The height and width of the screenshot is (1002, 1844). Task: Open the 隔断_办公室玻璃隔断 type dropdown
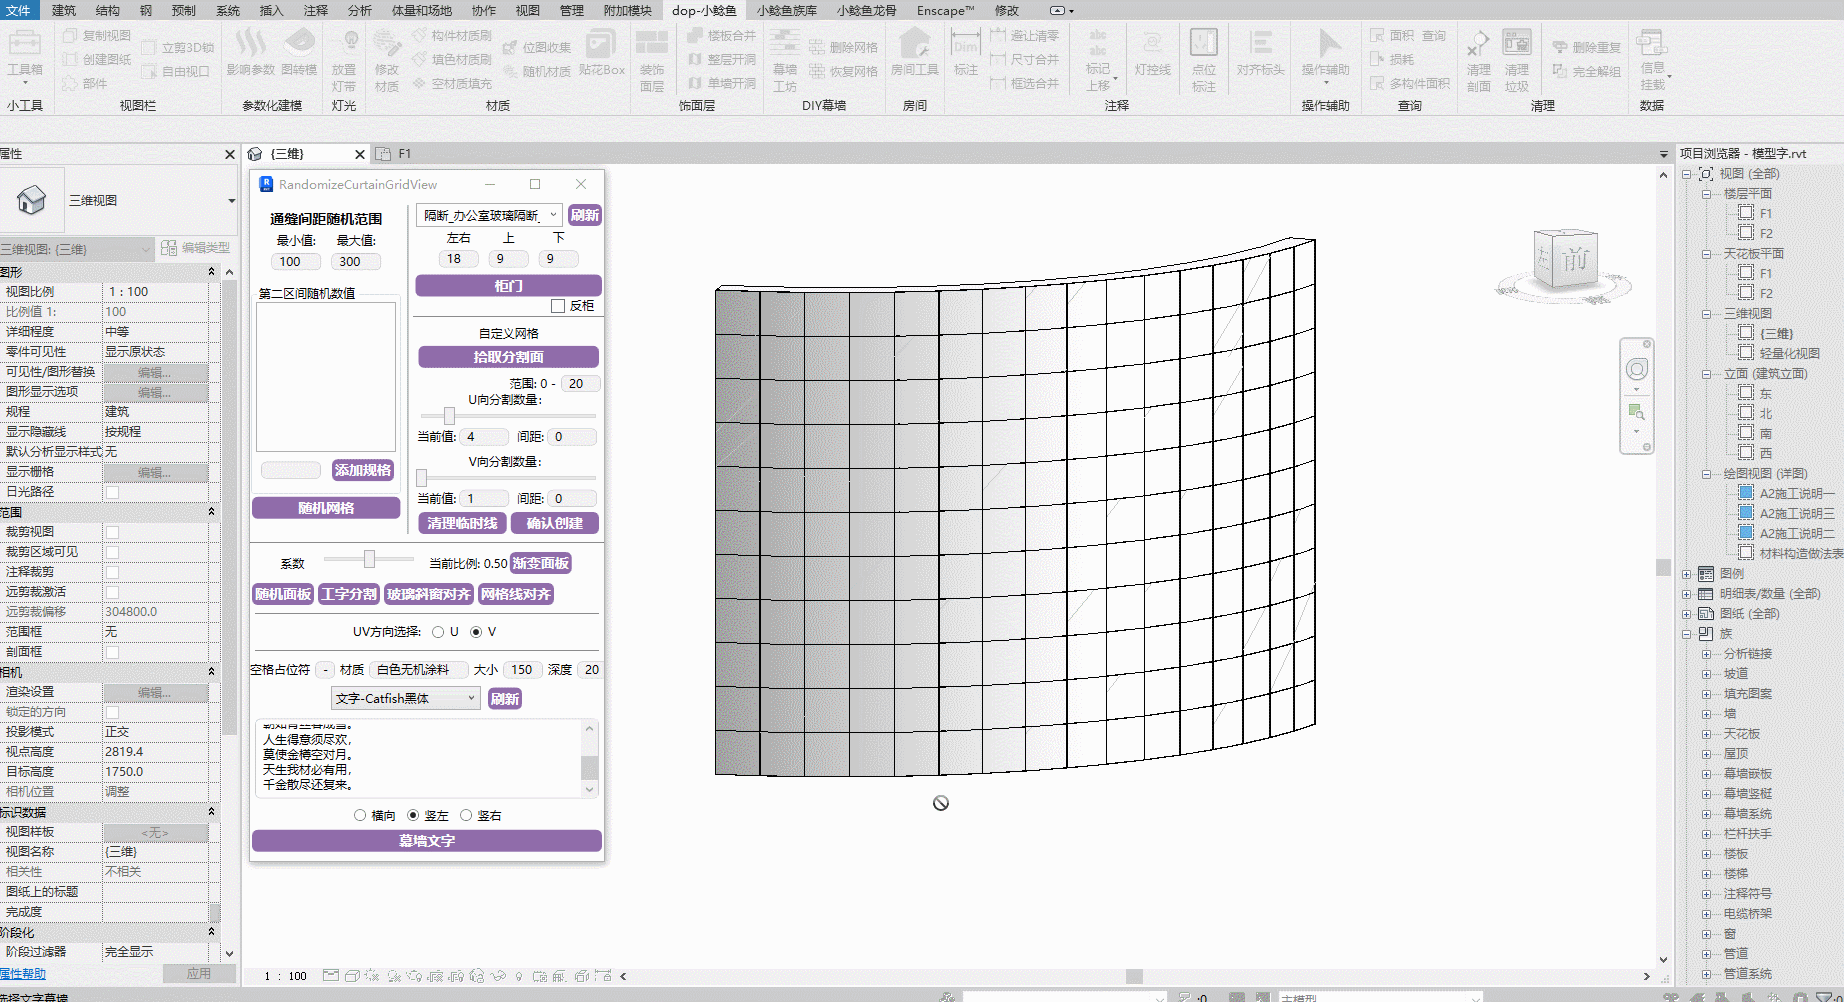click(x=489, y=215)
